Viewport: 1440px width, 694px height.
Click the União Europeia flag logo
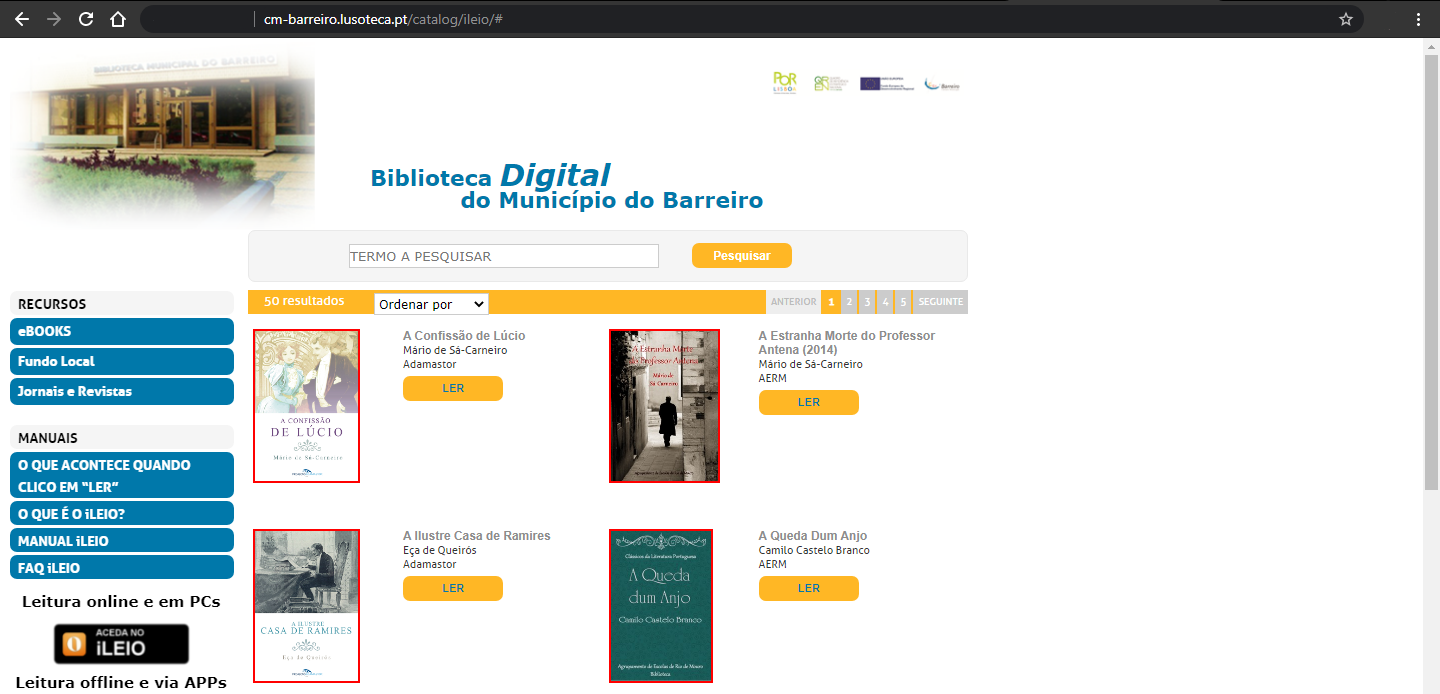click(884, 81)
